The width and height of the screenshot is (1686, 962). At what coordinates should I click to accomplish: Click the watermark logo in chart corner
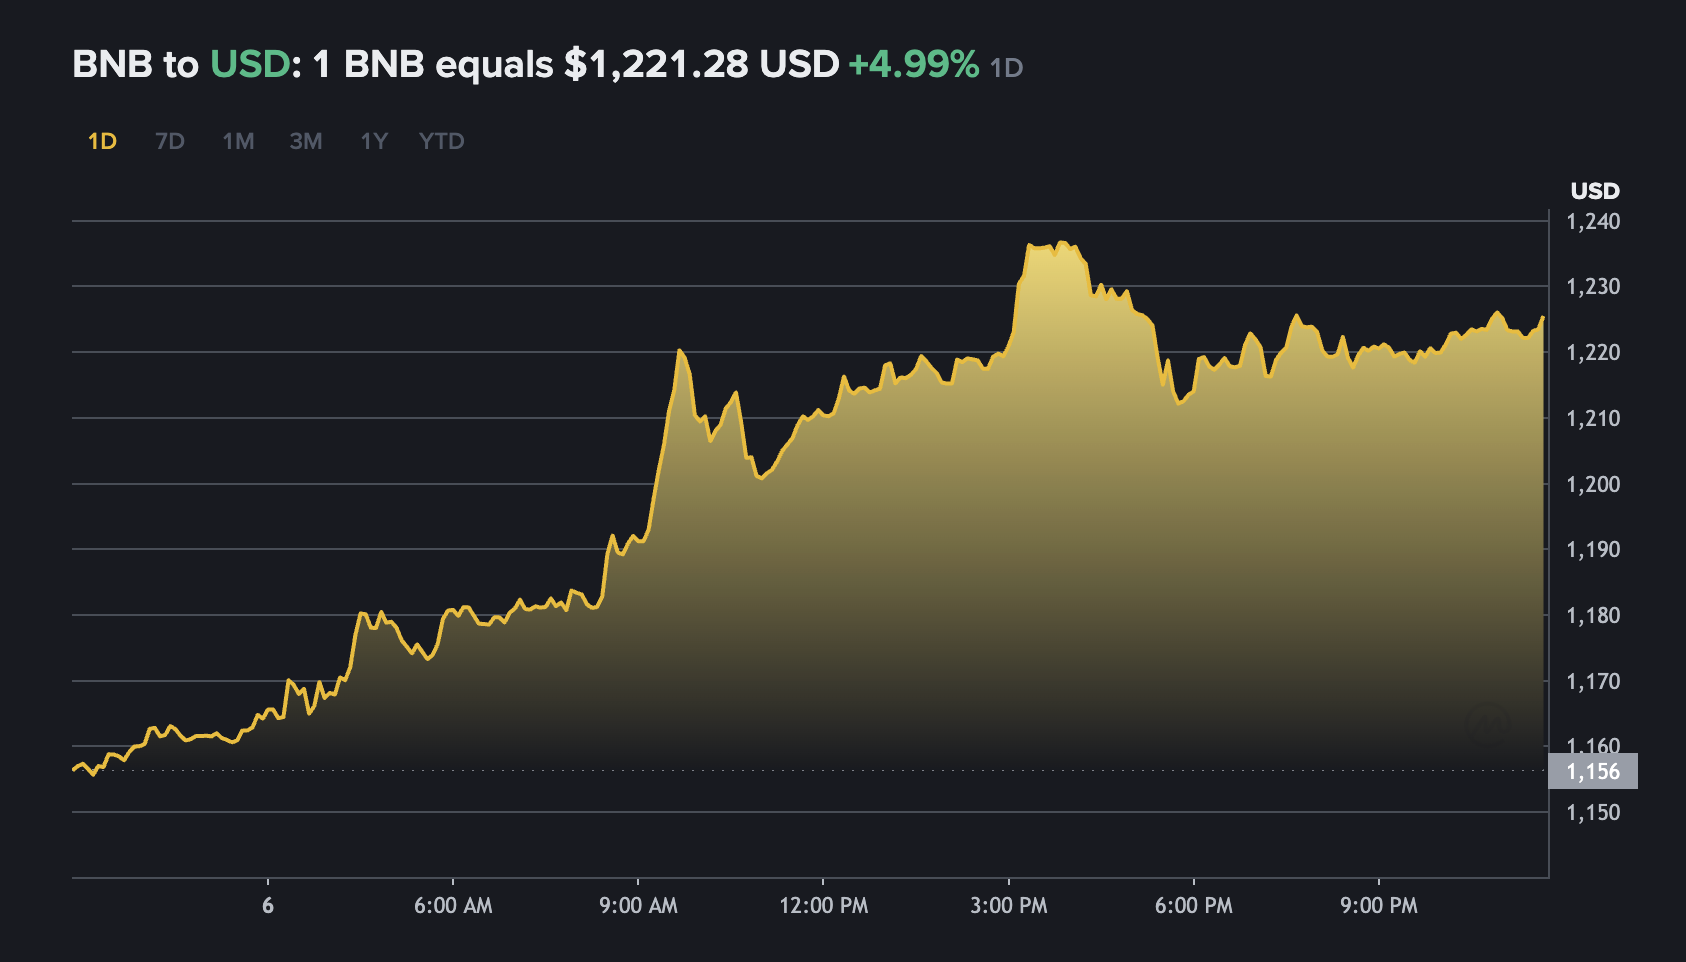pos(1487,724)
